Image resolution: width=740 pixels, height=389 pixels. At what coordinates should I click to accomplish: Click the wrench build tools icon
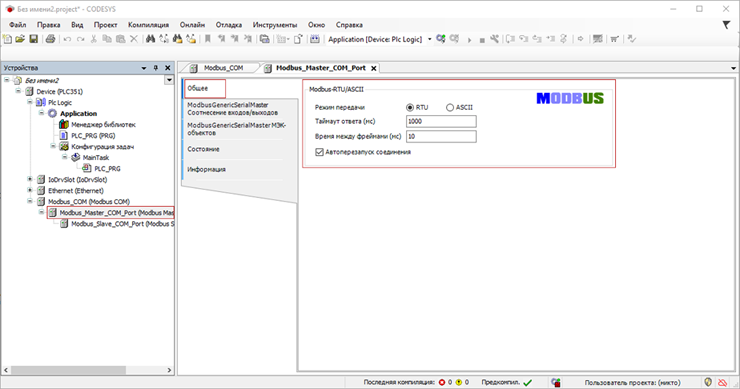pyautogui.click(x=494, y=39)
